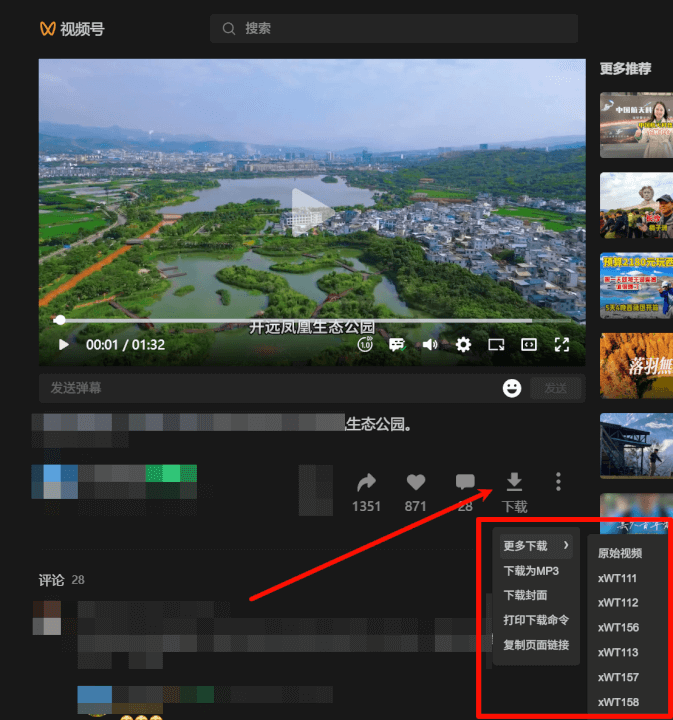The width and height of the screenshot is (673, 720).
Task: Select 原始视频 download option
Action: [x=620, y=553]
